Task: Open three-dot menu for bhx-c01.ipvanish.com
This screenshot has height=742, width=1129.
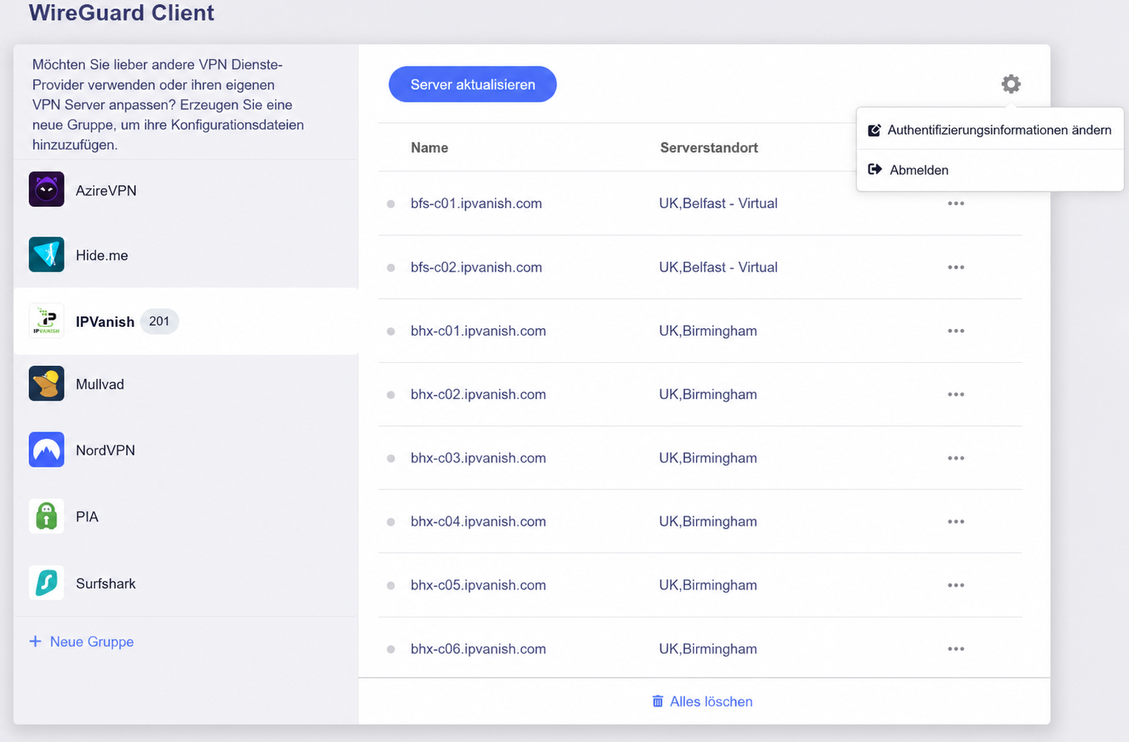Action: [955, 331]
